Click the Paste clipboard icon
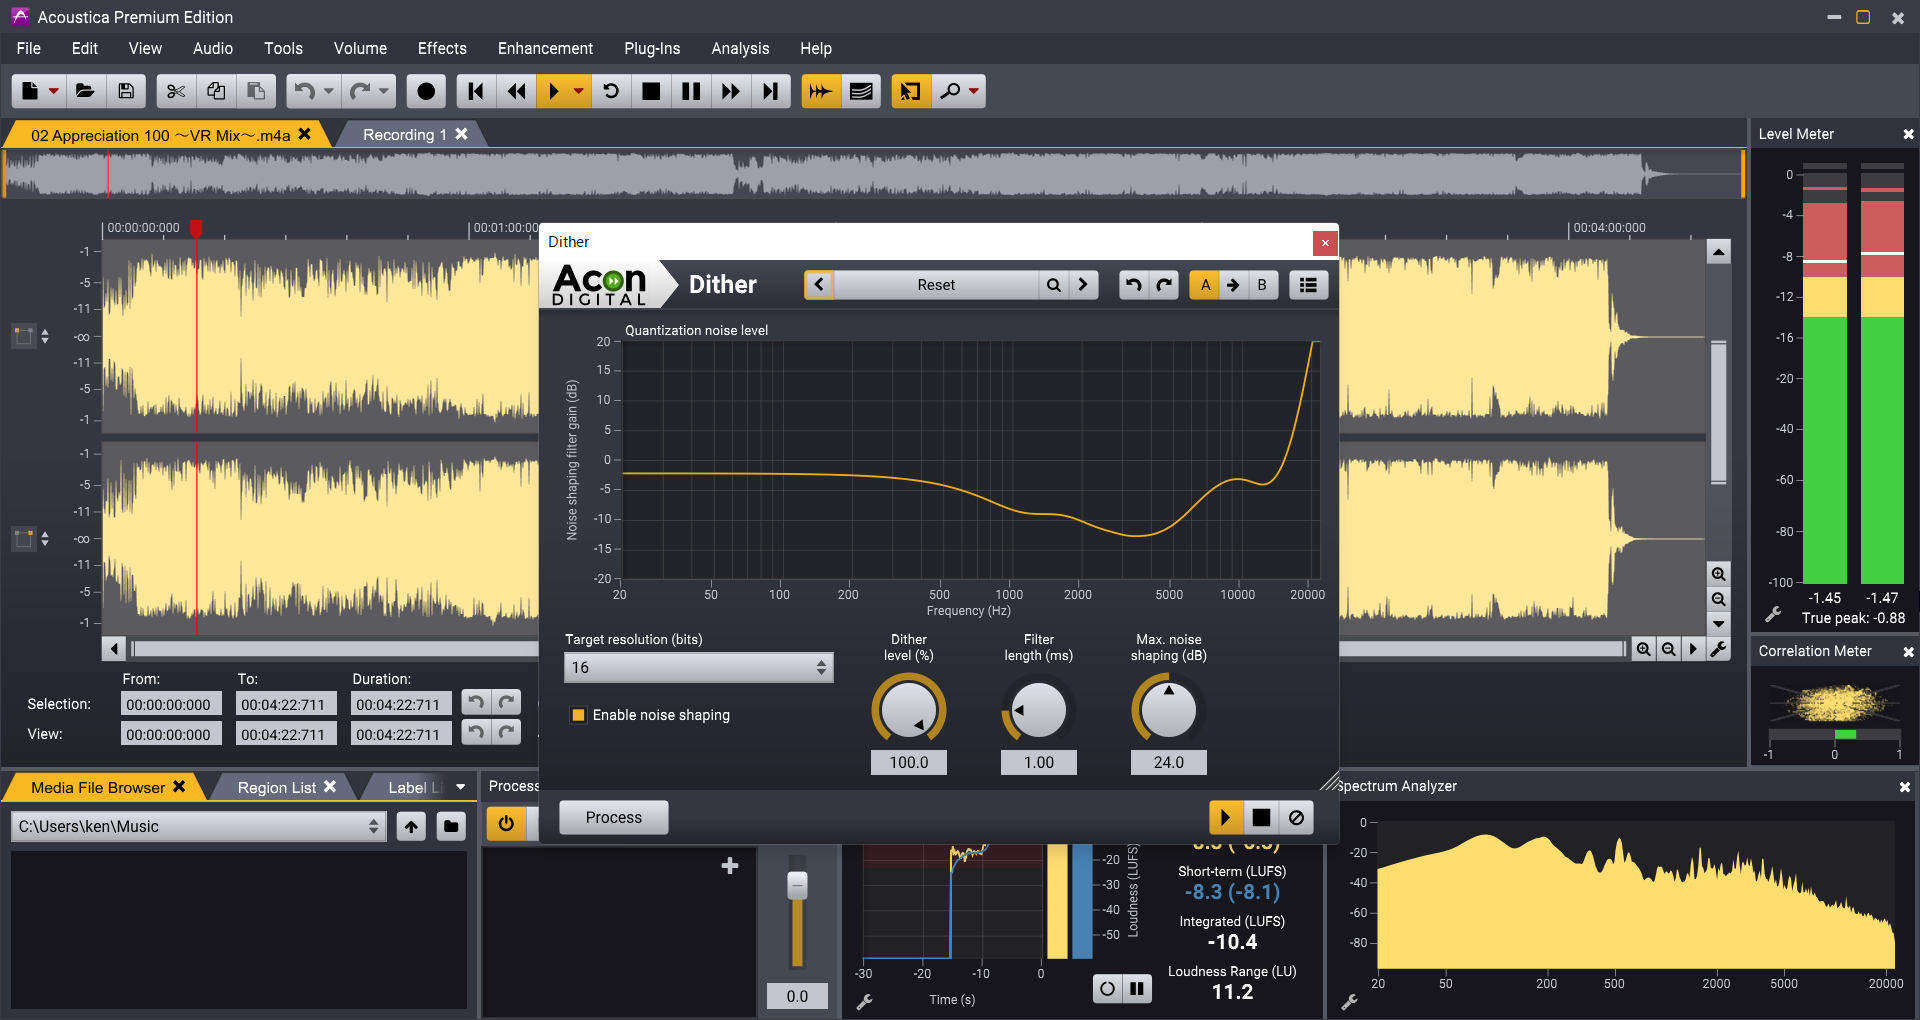The height and width of the screenshot is (1020, 1920). [256, 91]
